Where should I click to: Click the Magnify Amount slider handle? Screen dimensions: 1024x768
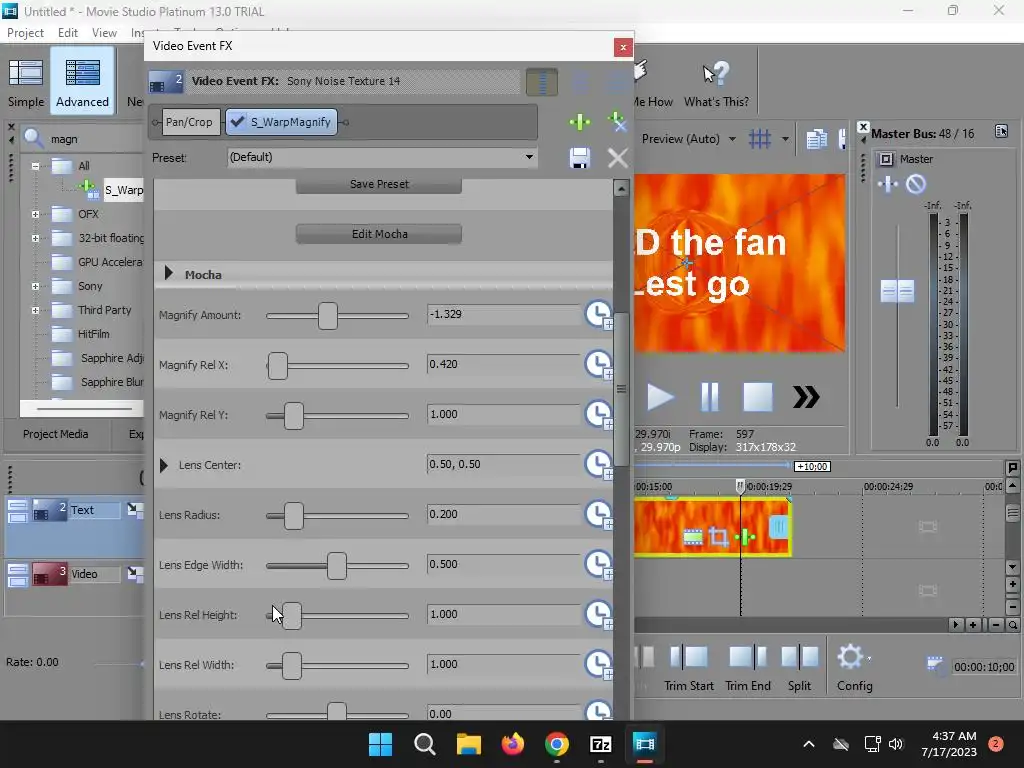328,315
